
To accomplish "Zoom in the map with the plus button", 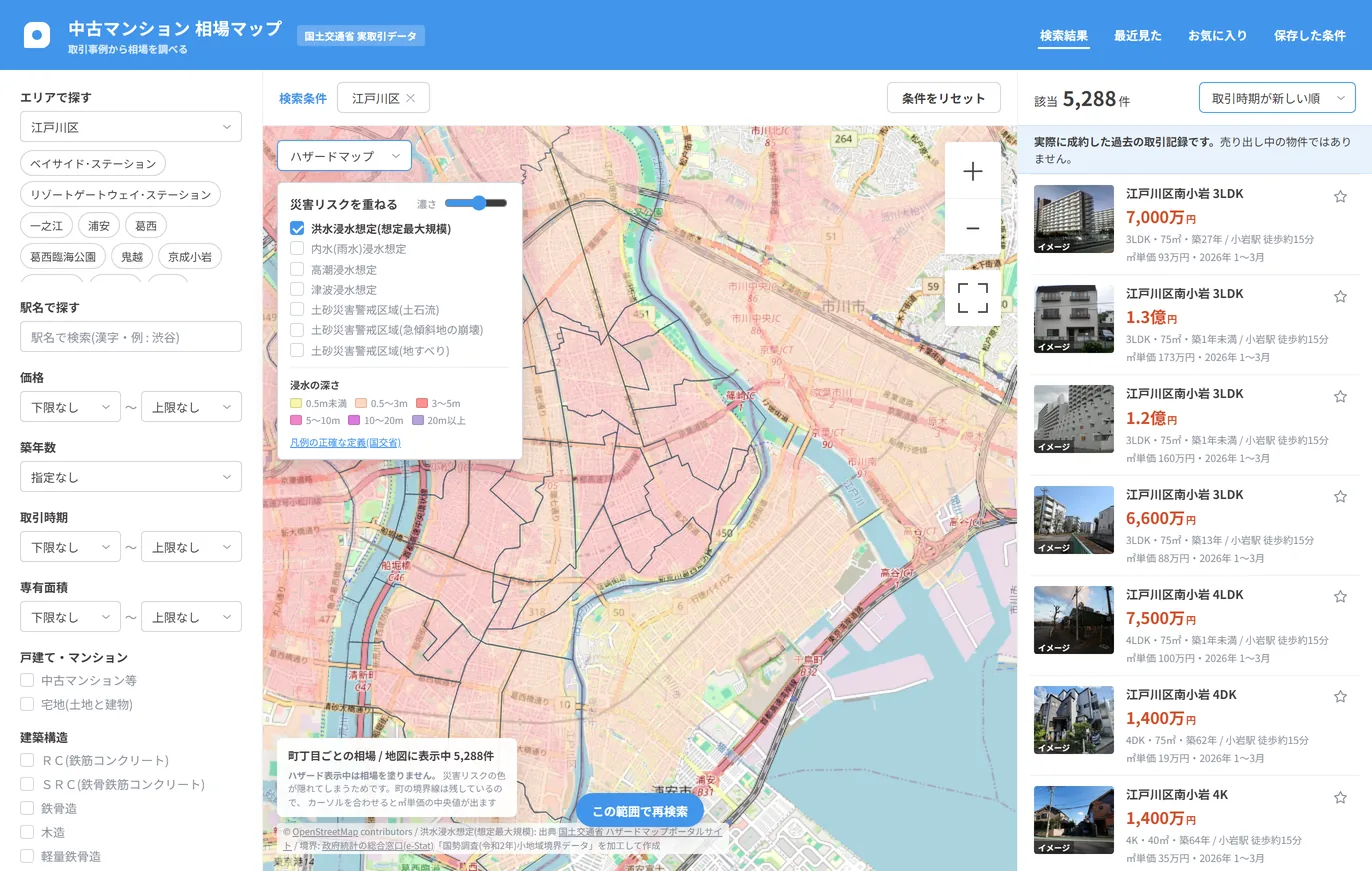I will [973, 171].
